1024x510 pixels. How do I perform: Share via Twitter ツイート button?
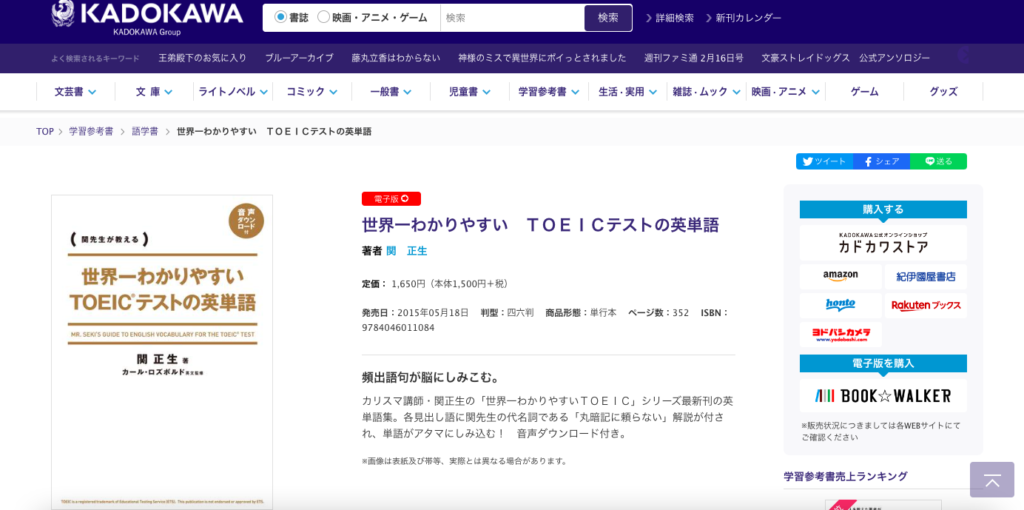tap(824, 161)
